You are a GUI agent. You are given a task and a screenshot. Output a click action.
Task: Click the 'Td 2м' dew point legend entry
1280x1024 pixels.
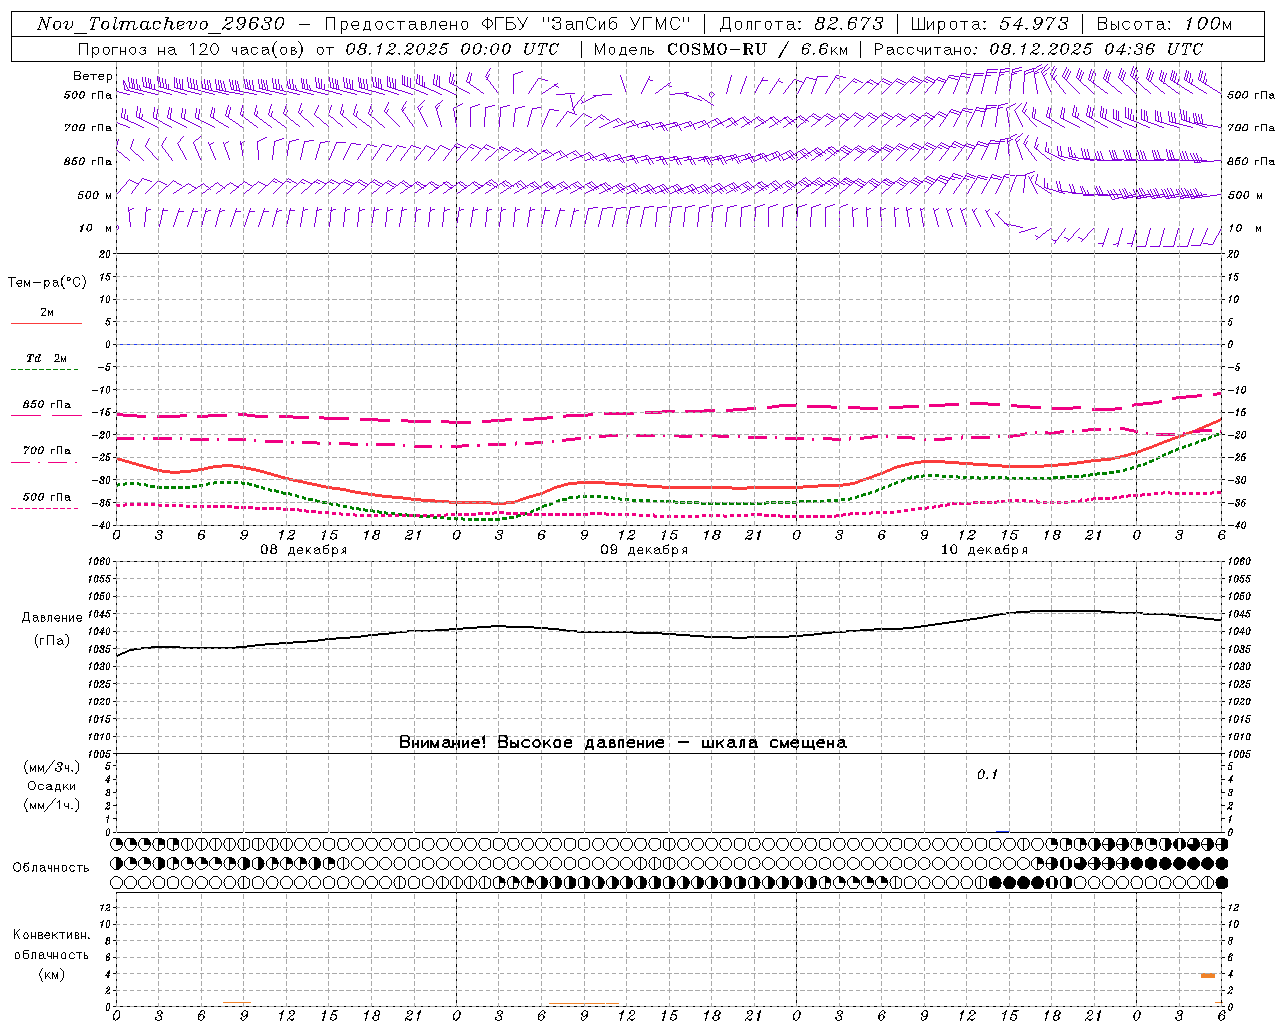tap(47, 358)
